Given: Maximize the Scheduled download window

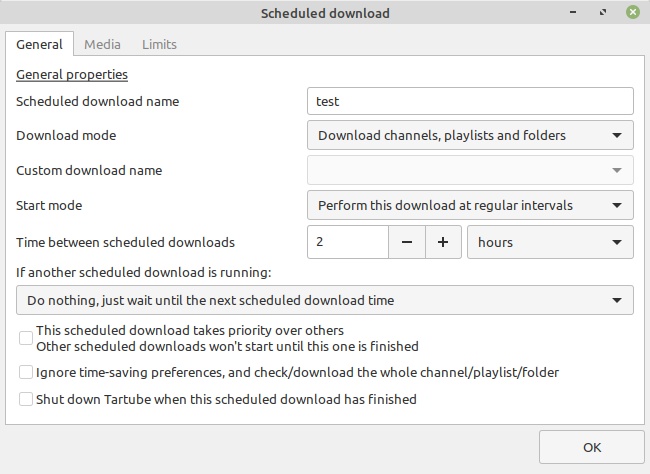Looking at the screenshot, I should click(x=603, y=12).
